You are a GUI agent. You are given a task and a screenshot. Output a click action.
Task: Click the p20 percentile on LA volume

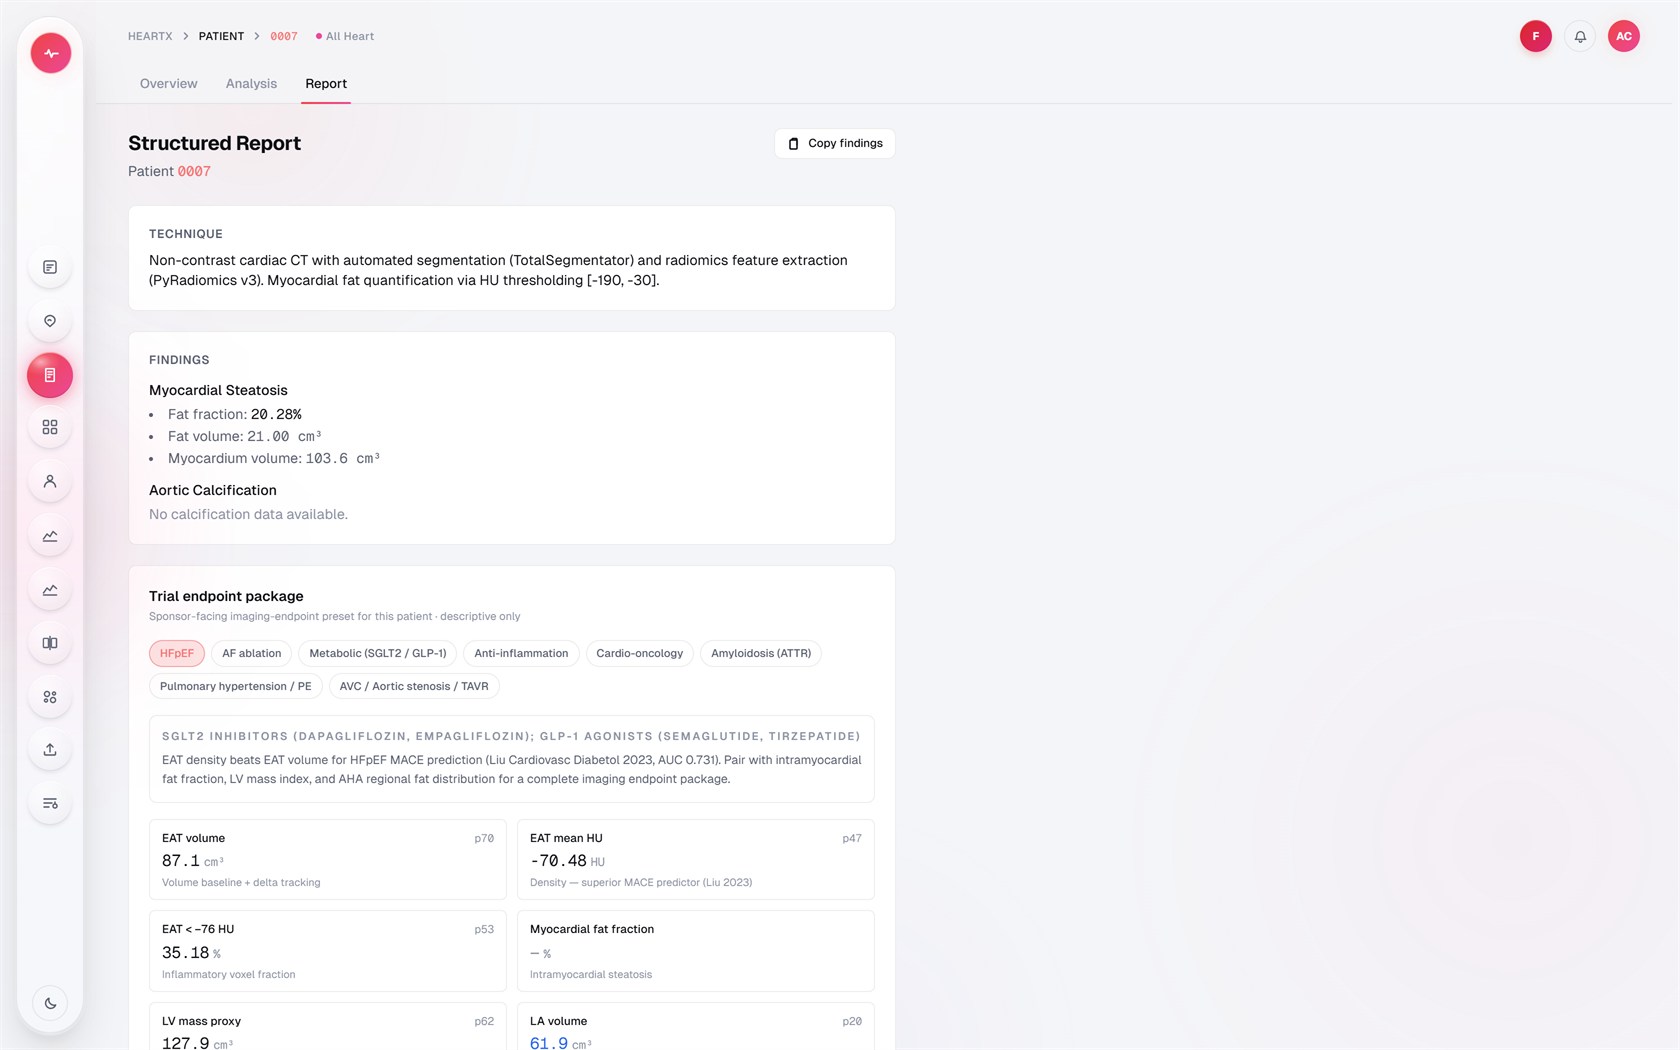coord(852,1021)
